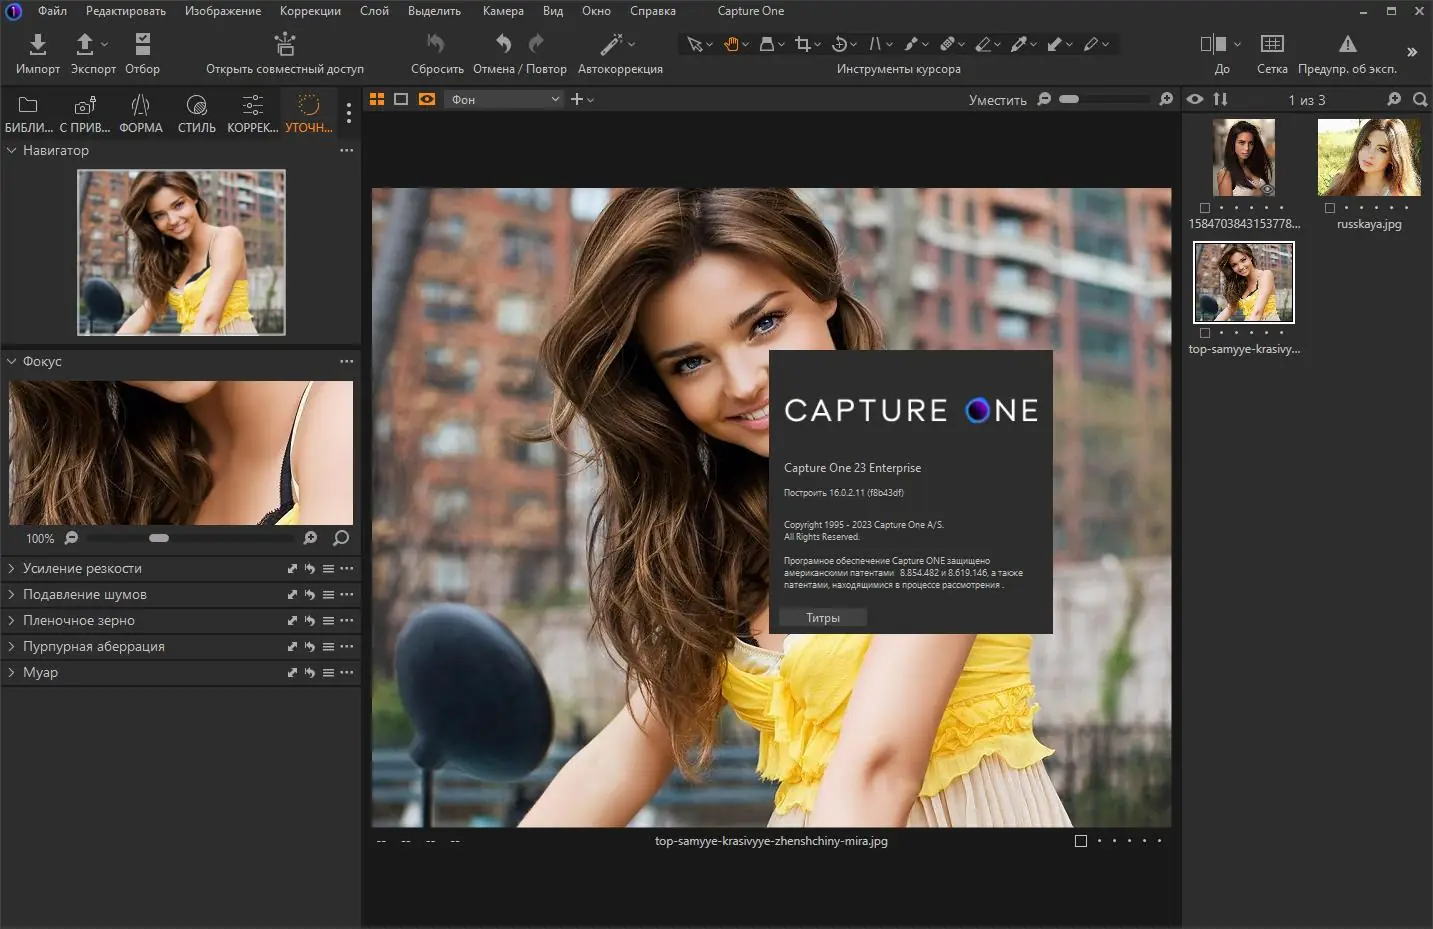
Task: Select the Pan hand cursor tool
Action: 731,44
